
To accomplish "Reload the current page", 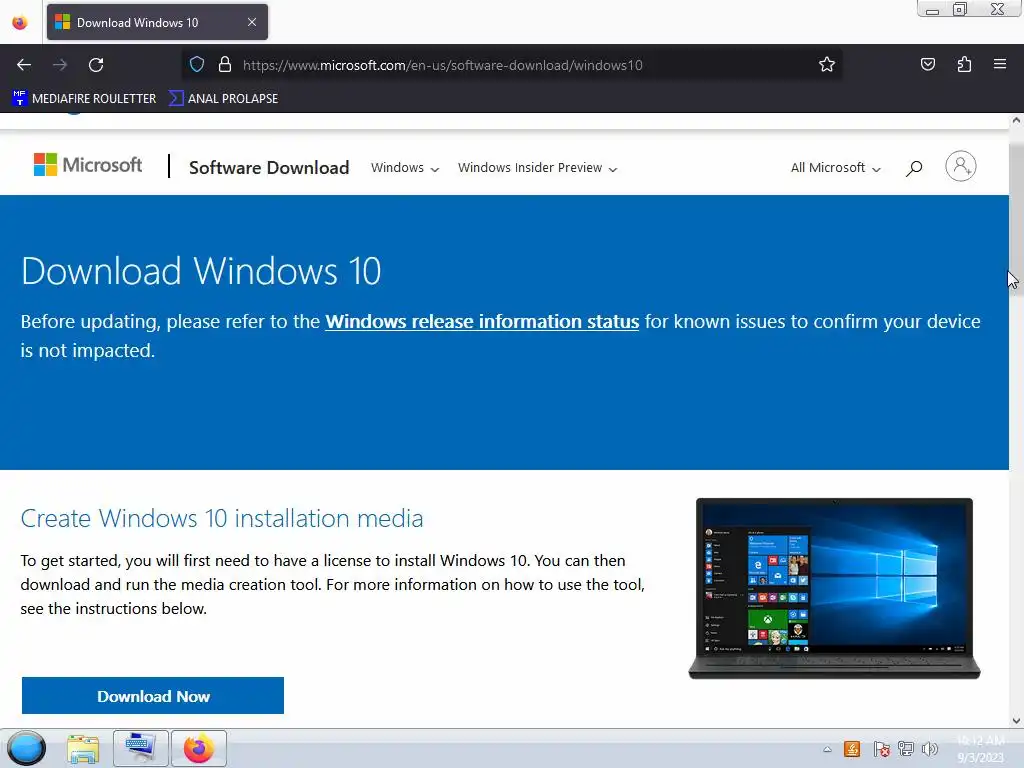I will coord(96,65).
